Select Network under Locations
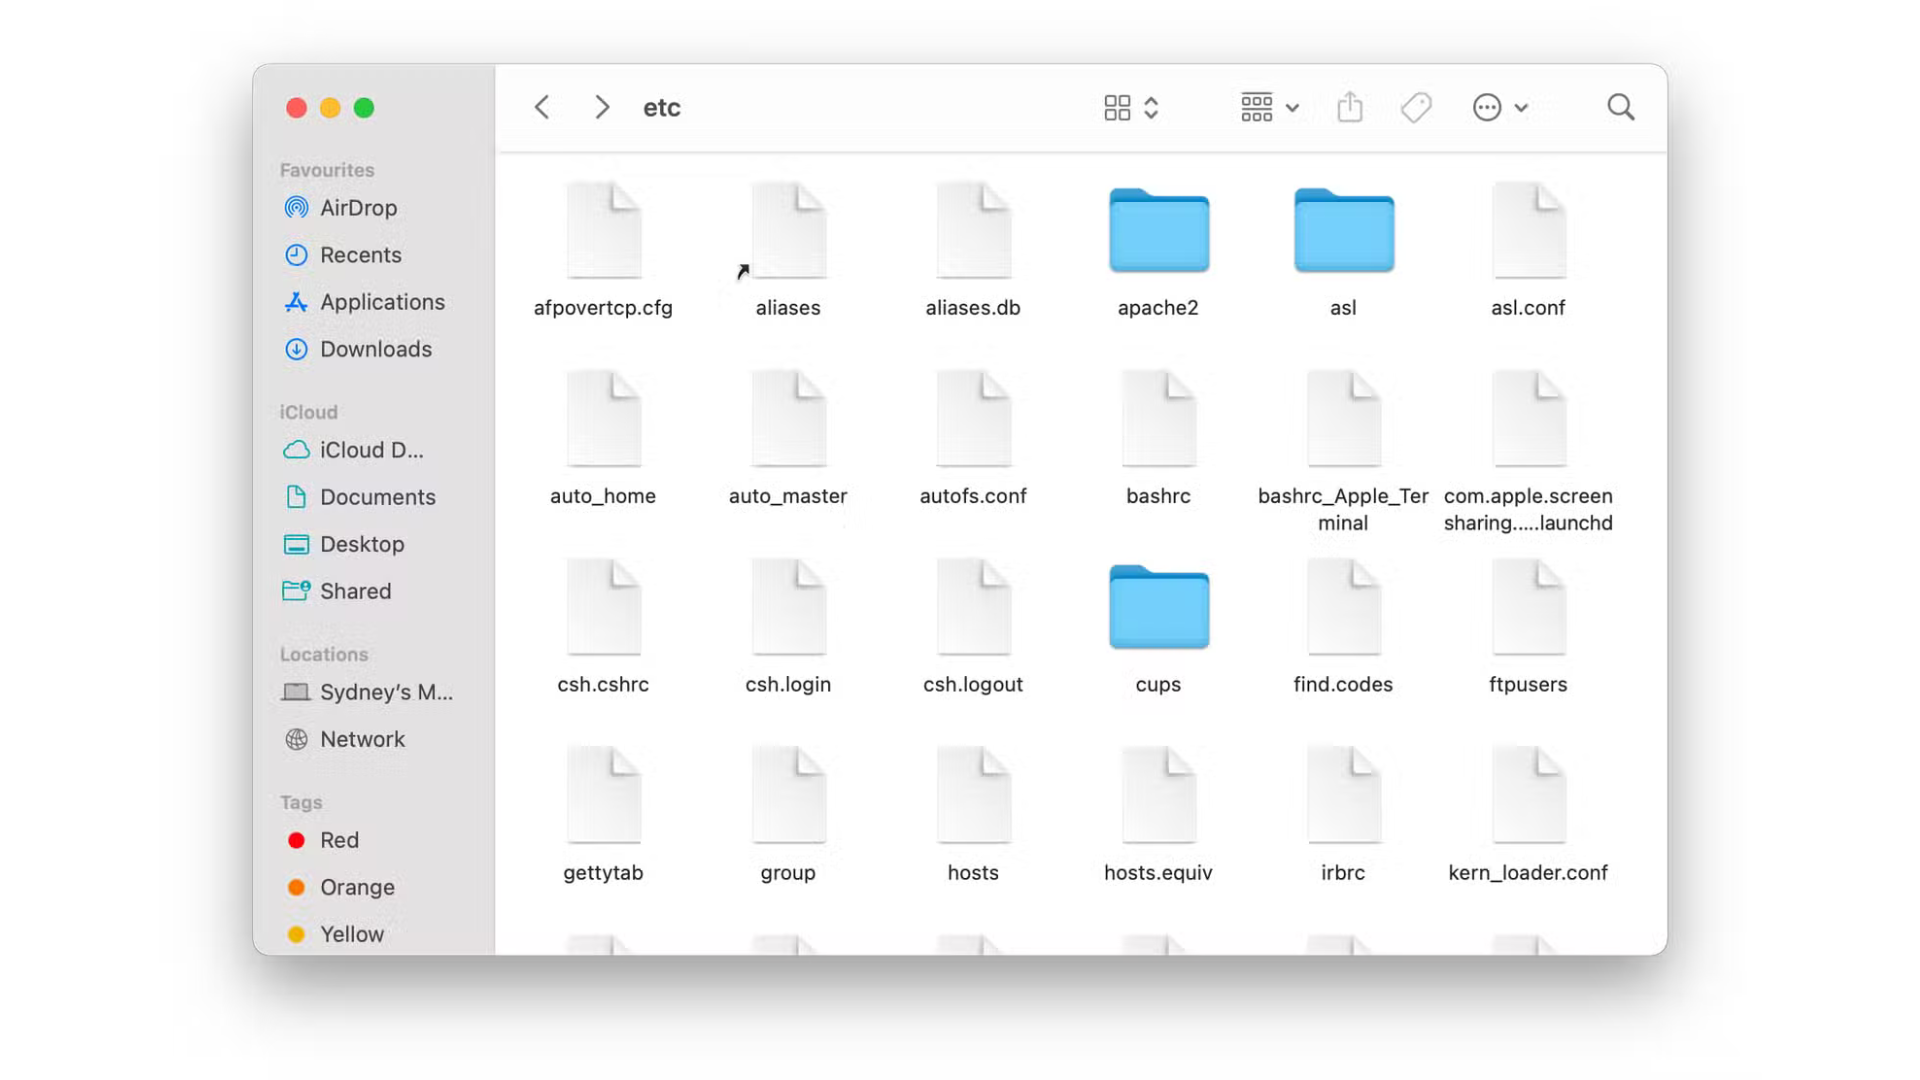 (362, 739)
